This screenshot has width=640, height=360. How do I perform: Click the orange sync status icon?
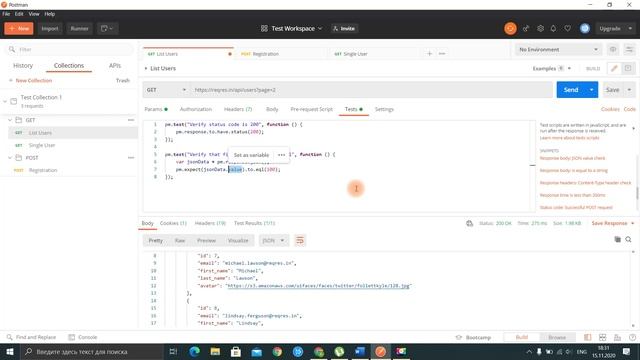[510, 29]
